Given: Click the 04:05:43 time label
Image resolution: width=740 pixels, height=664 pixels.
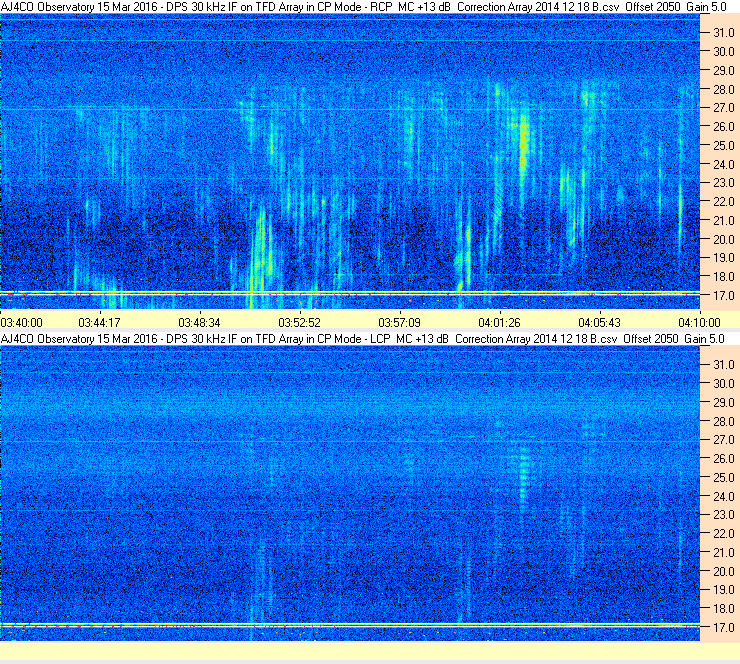Looking at the screenshot, I should [x=599, y=323].
